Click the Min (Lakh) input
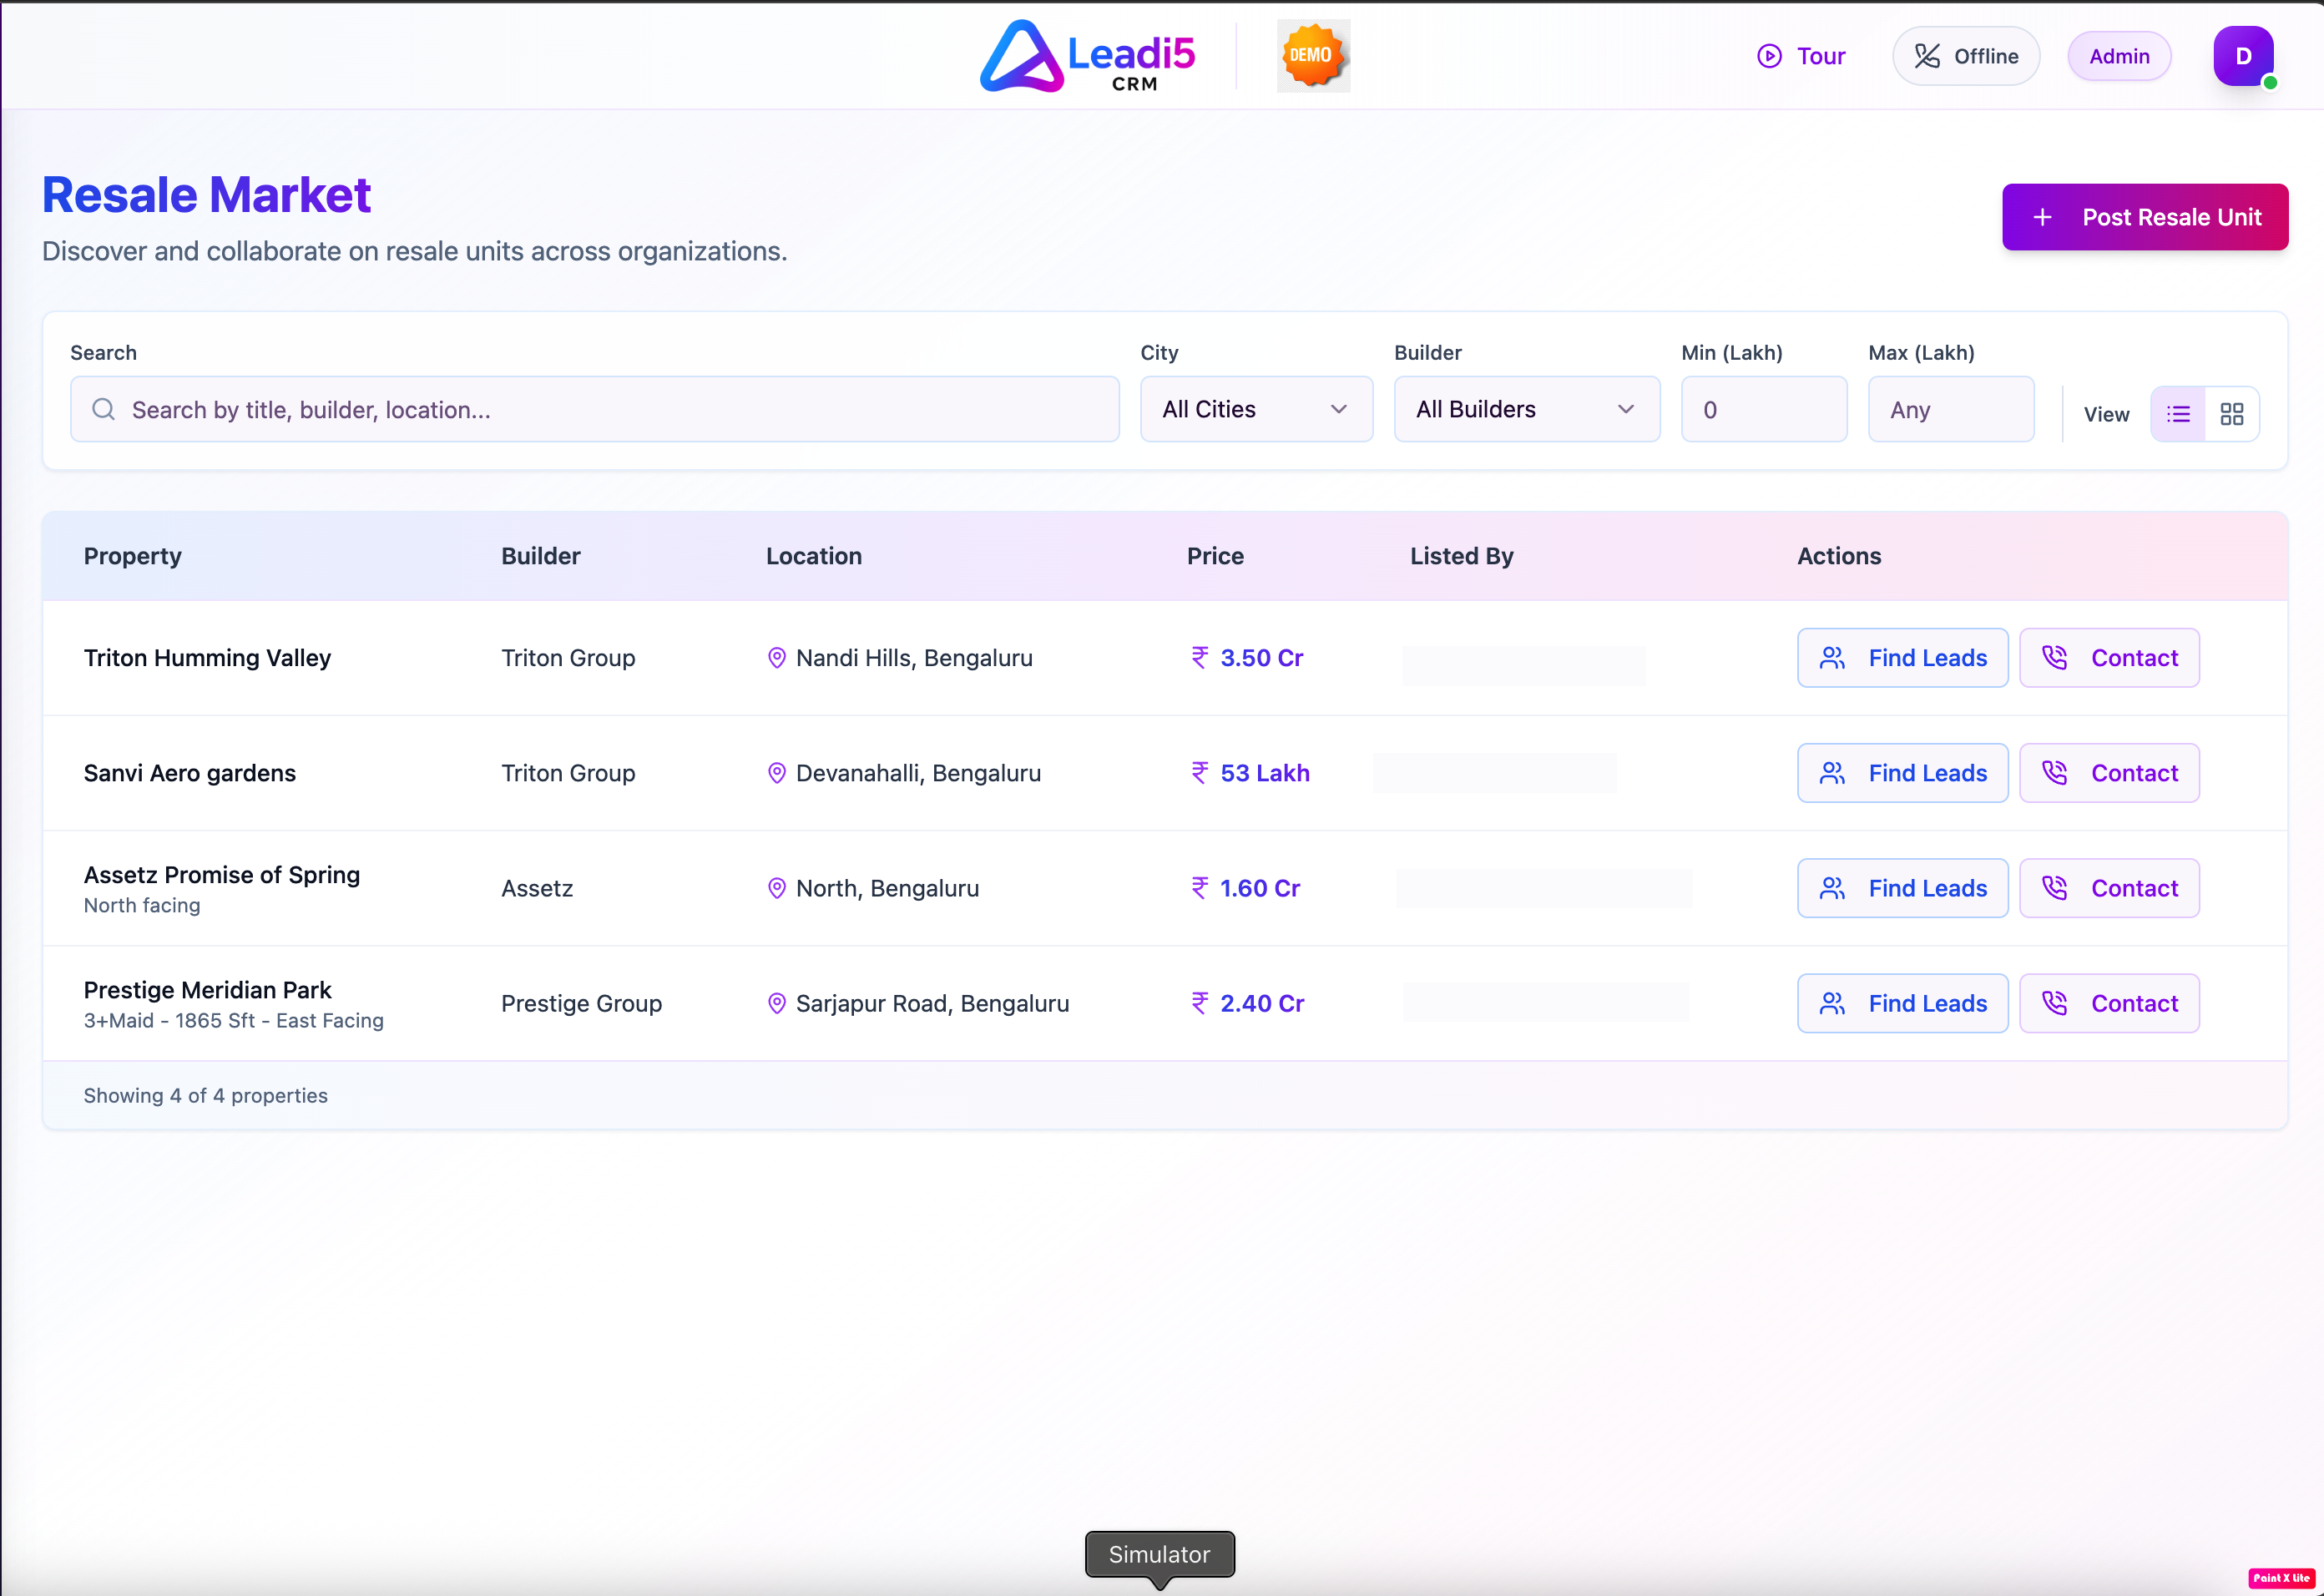Image resolution: width=2324 pixels, height=1596 pixels. point(1764,409)
